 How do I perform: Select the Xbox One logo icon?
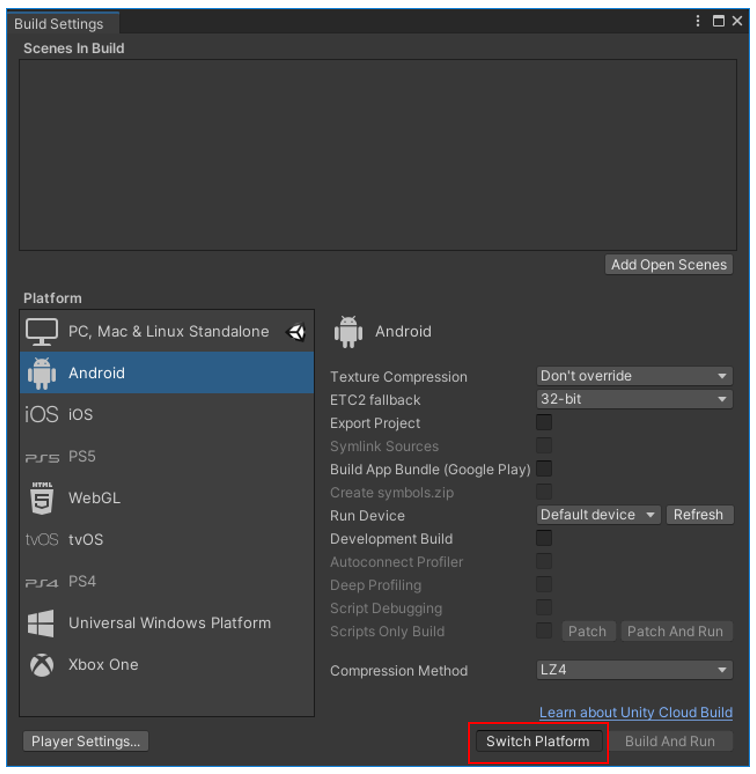[42, 665]
